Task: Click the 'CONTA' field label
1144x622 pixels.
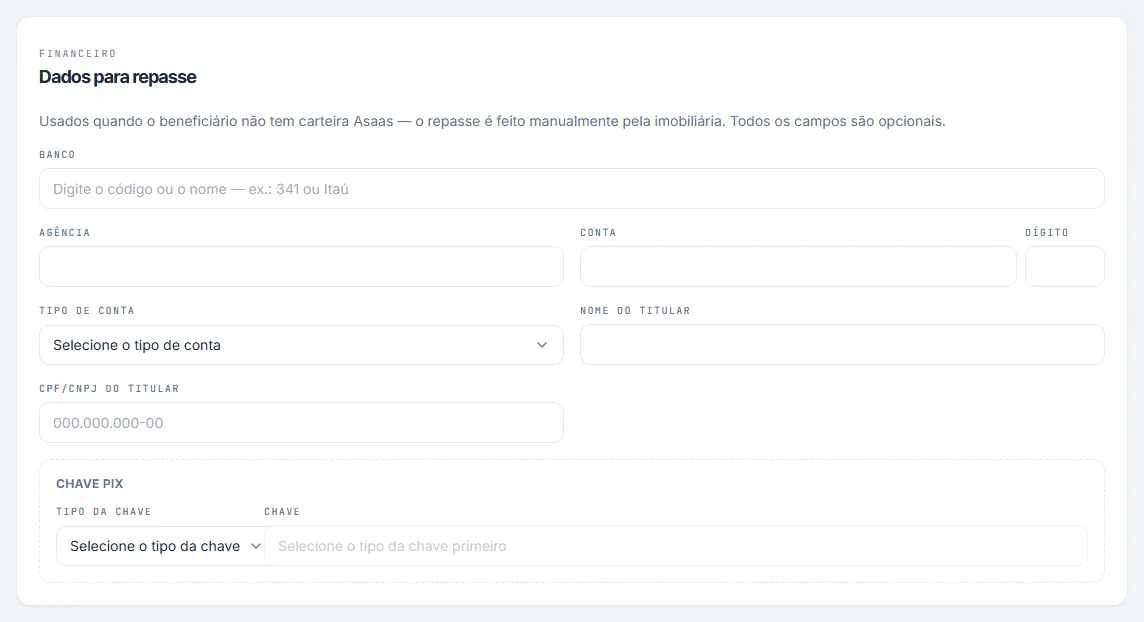Action: [598, 233]
